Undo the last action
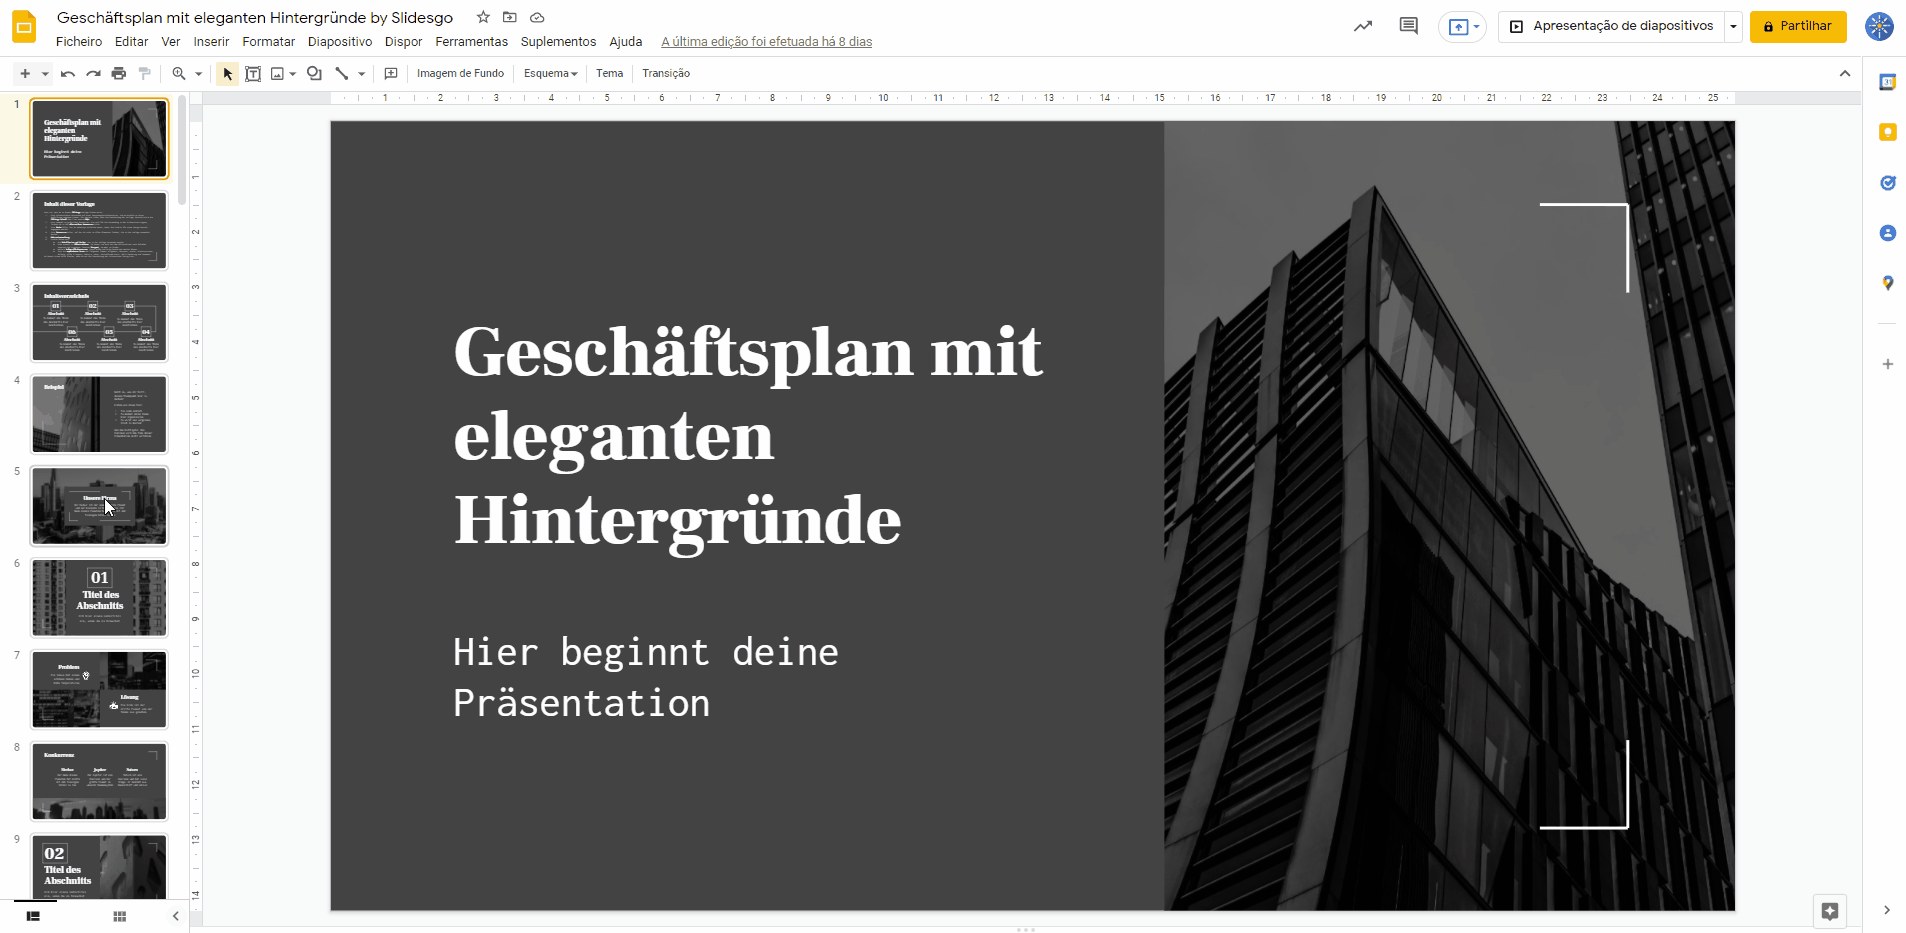1906x933 pixels. (x=68, y=73)
